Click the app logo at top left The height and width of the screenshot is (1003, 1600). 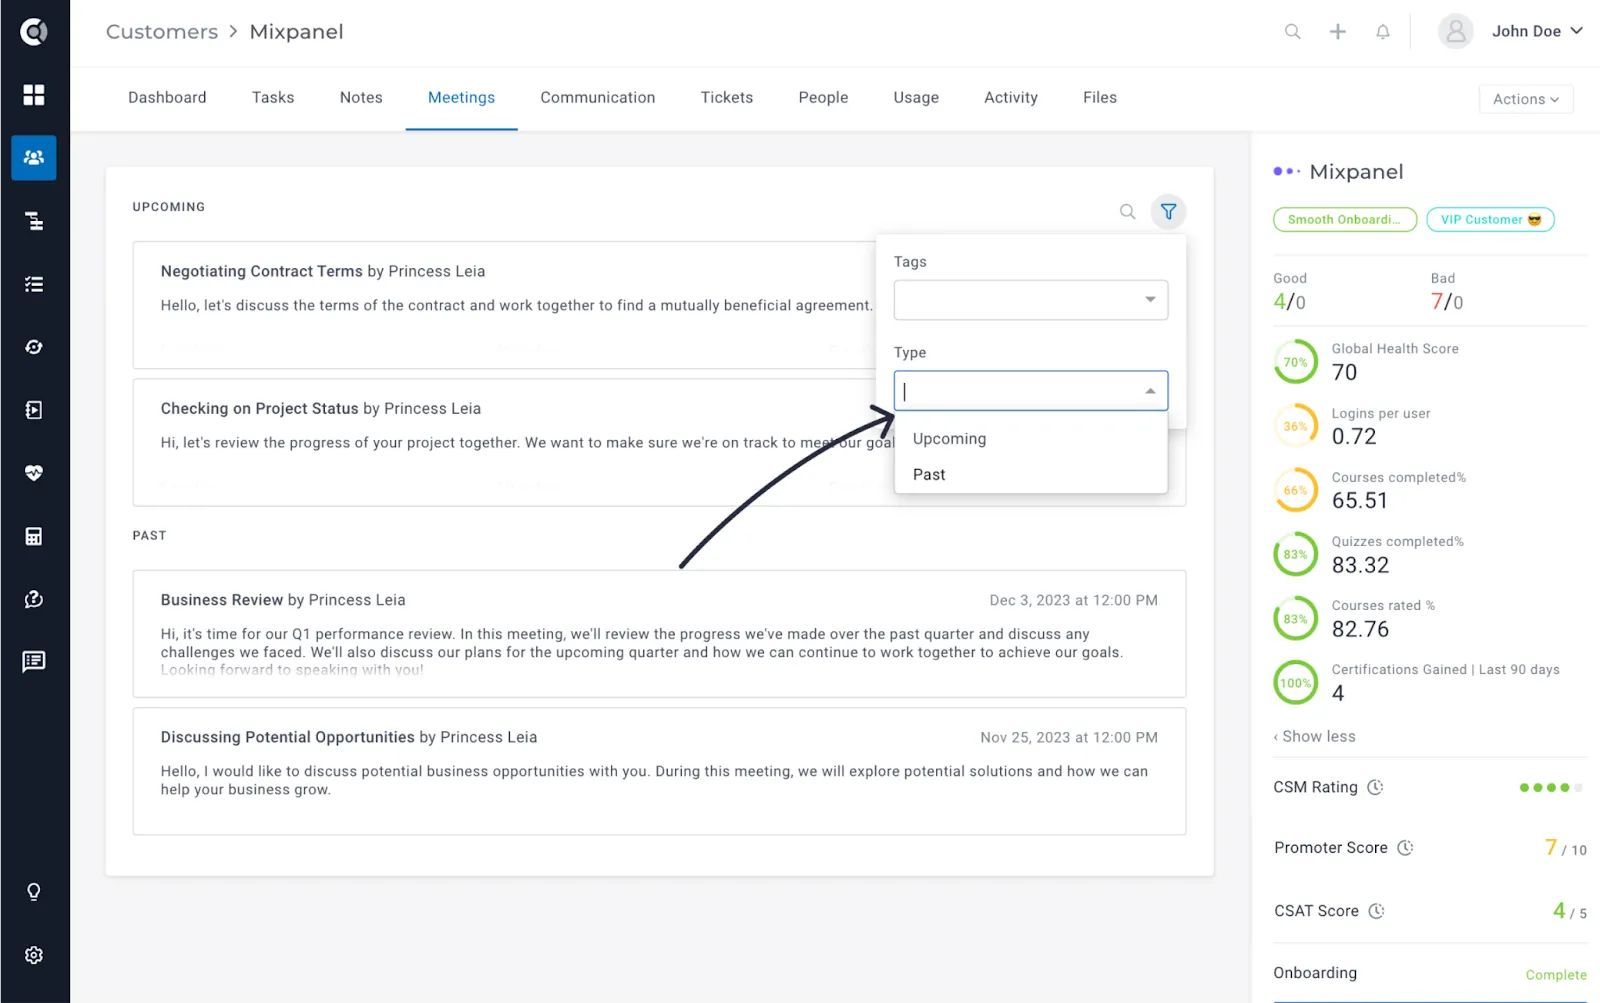[x=34, y=32]
